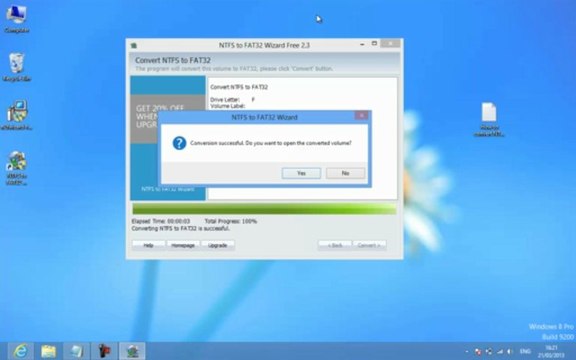Viewport: 576px width, 360px height.
Task: Click the 'Elapsed Time' status text
Action: pos(161,221)
